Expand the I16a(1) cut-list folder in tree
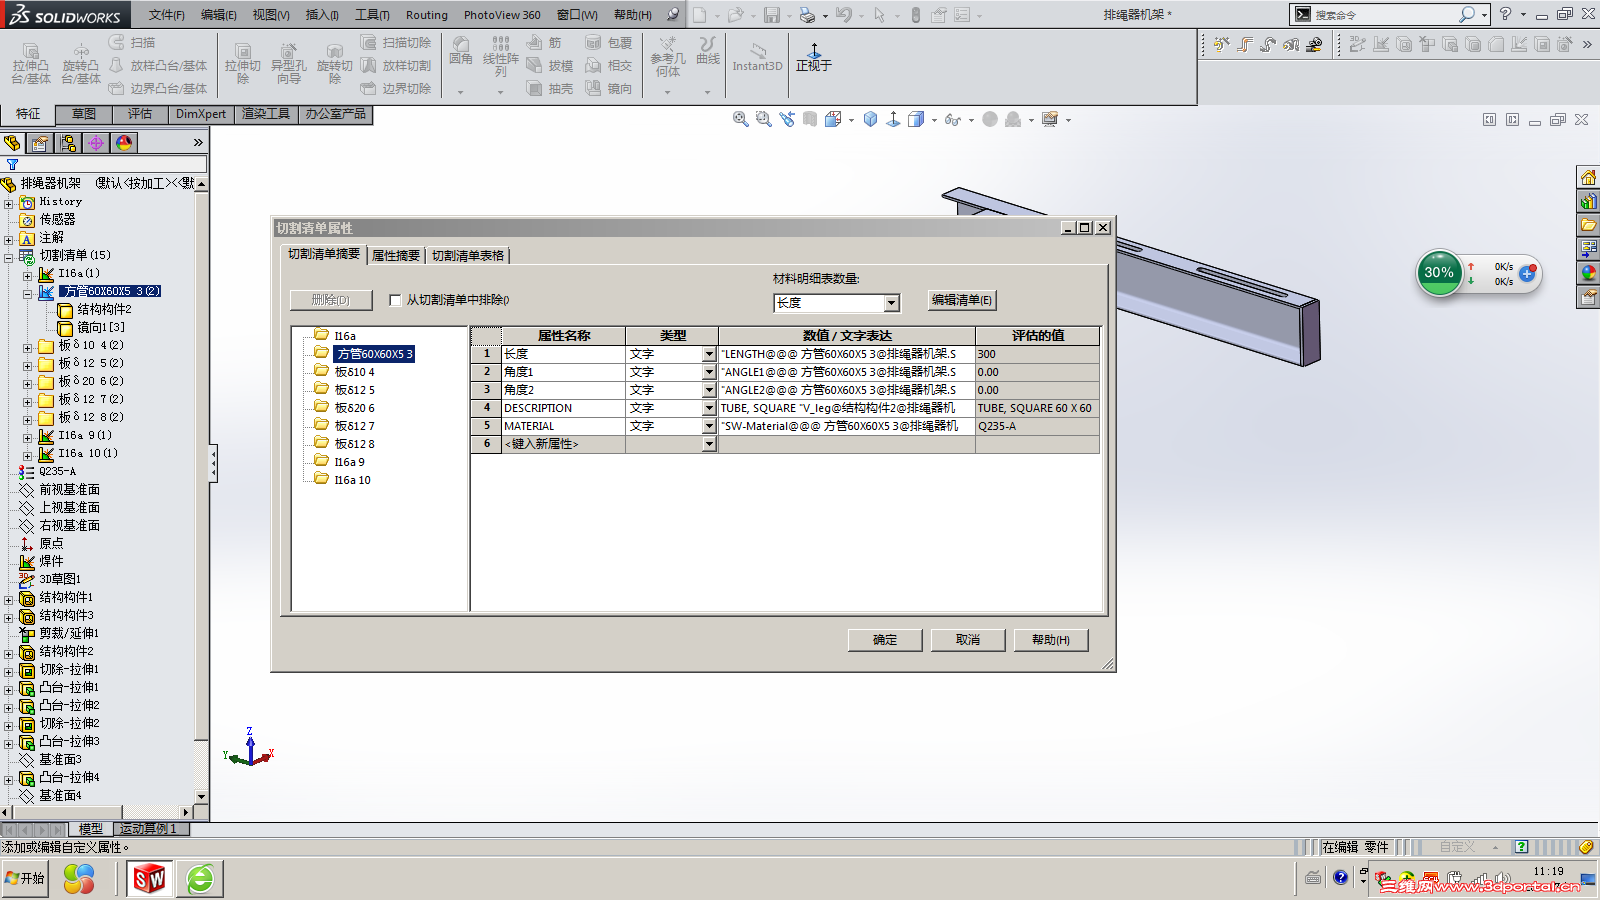Viewport: 1600px width, 900px height. point(27,275)
